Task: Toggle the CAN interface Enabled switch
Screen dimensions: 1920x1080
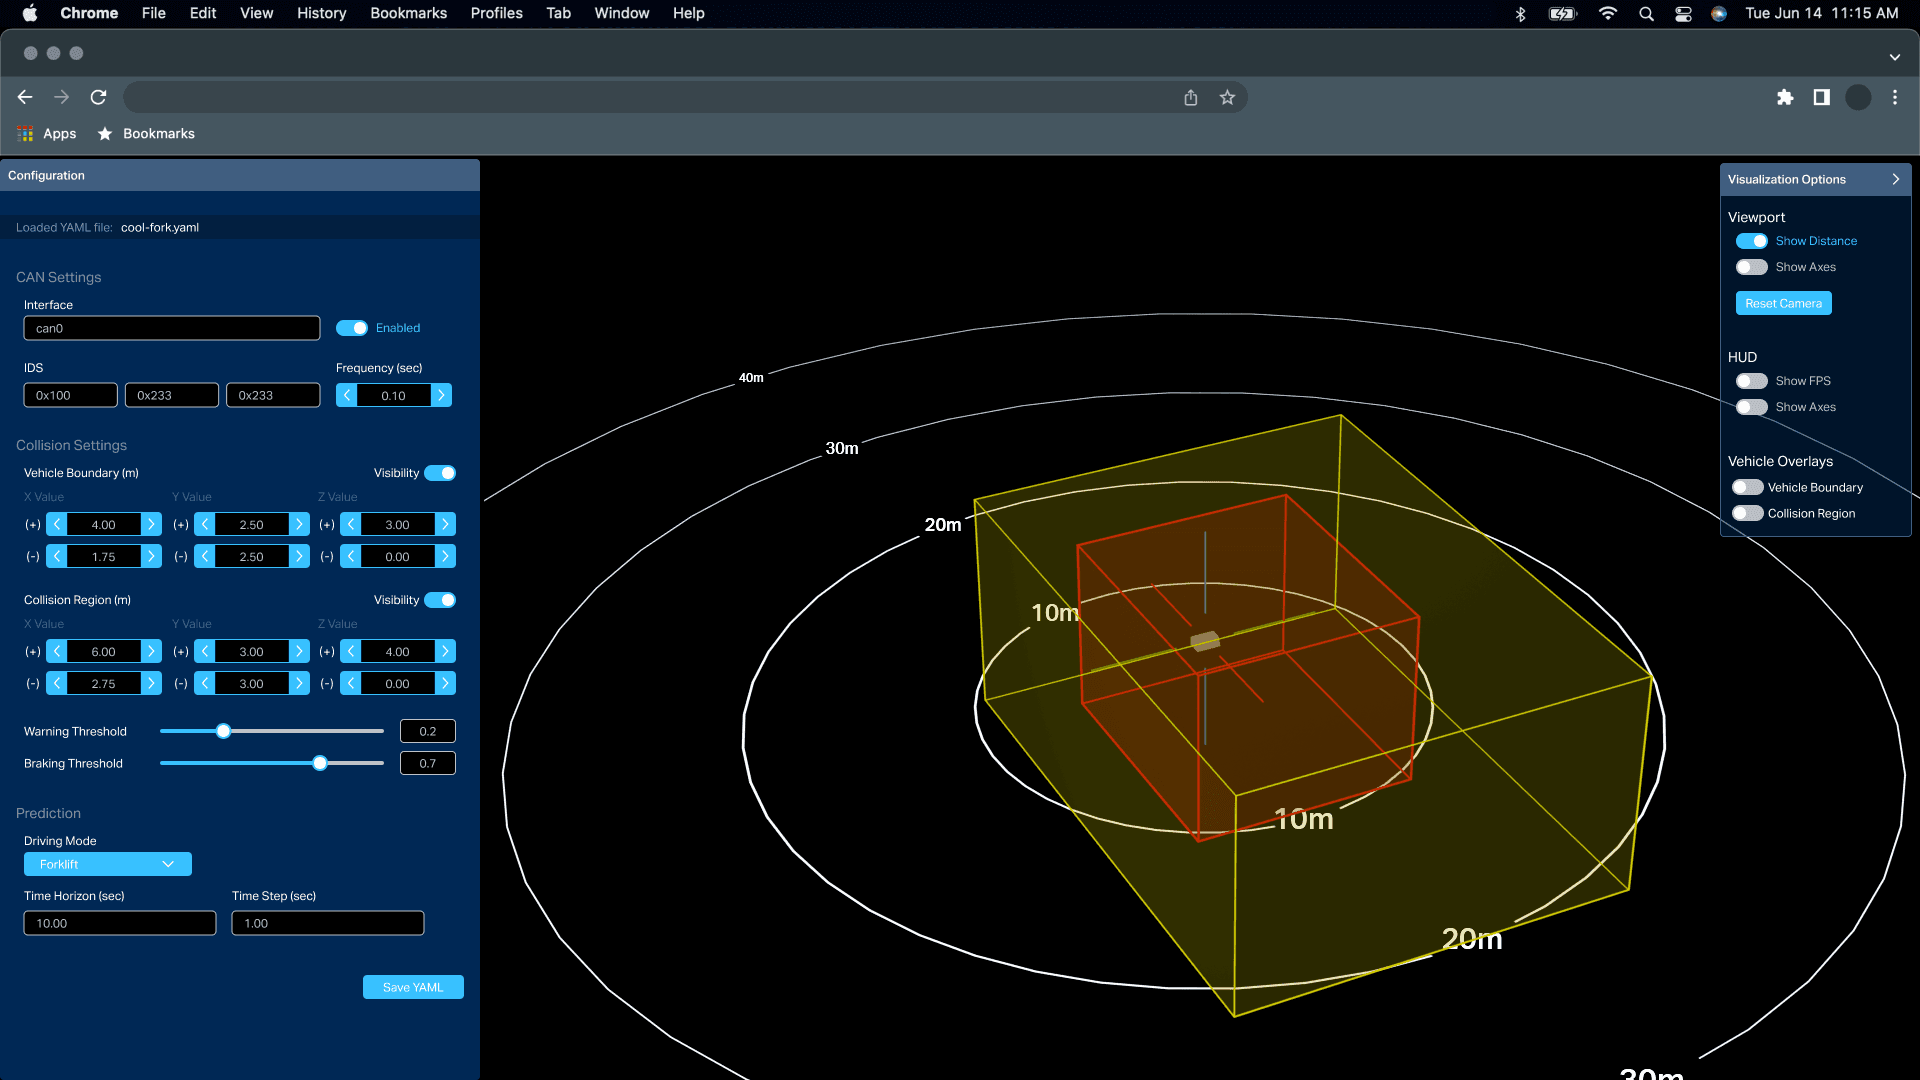Action: pyautogui.click(x=352, y=328)
